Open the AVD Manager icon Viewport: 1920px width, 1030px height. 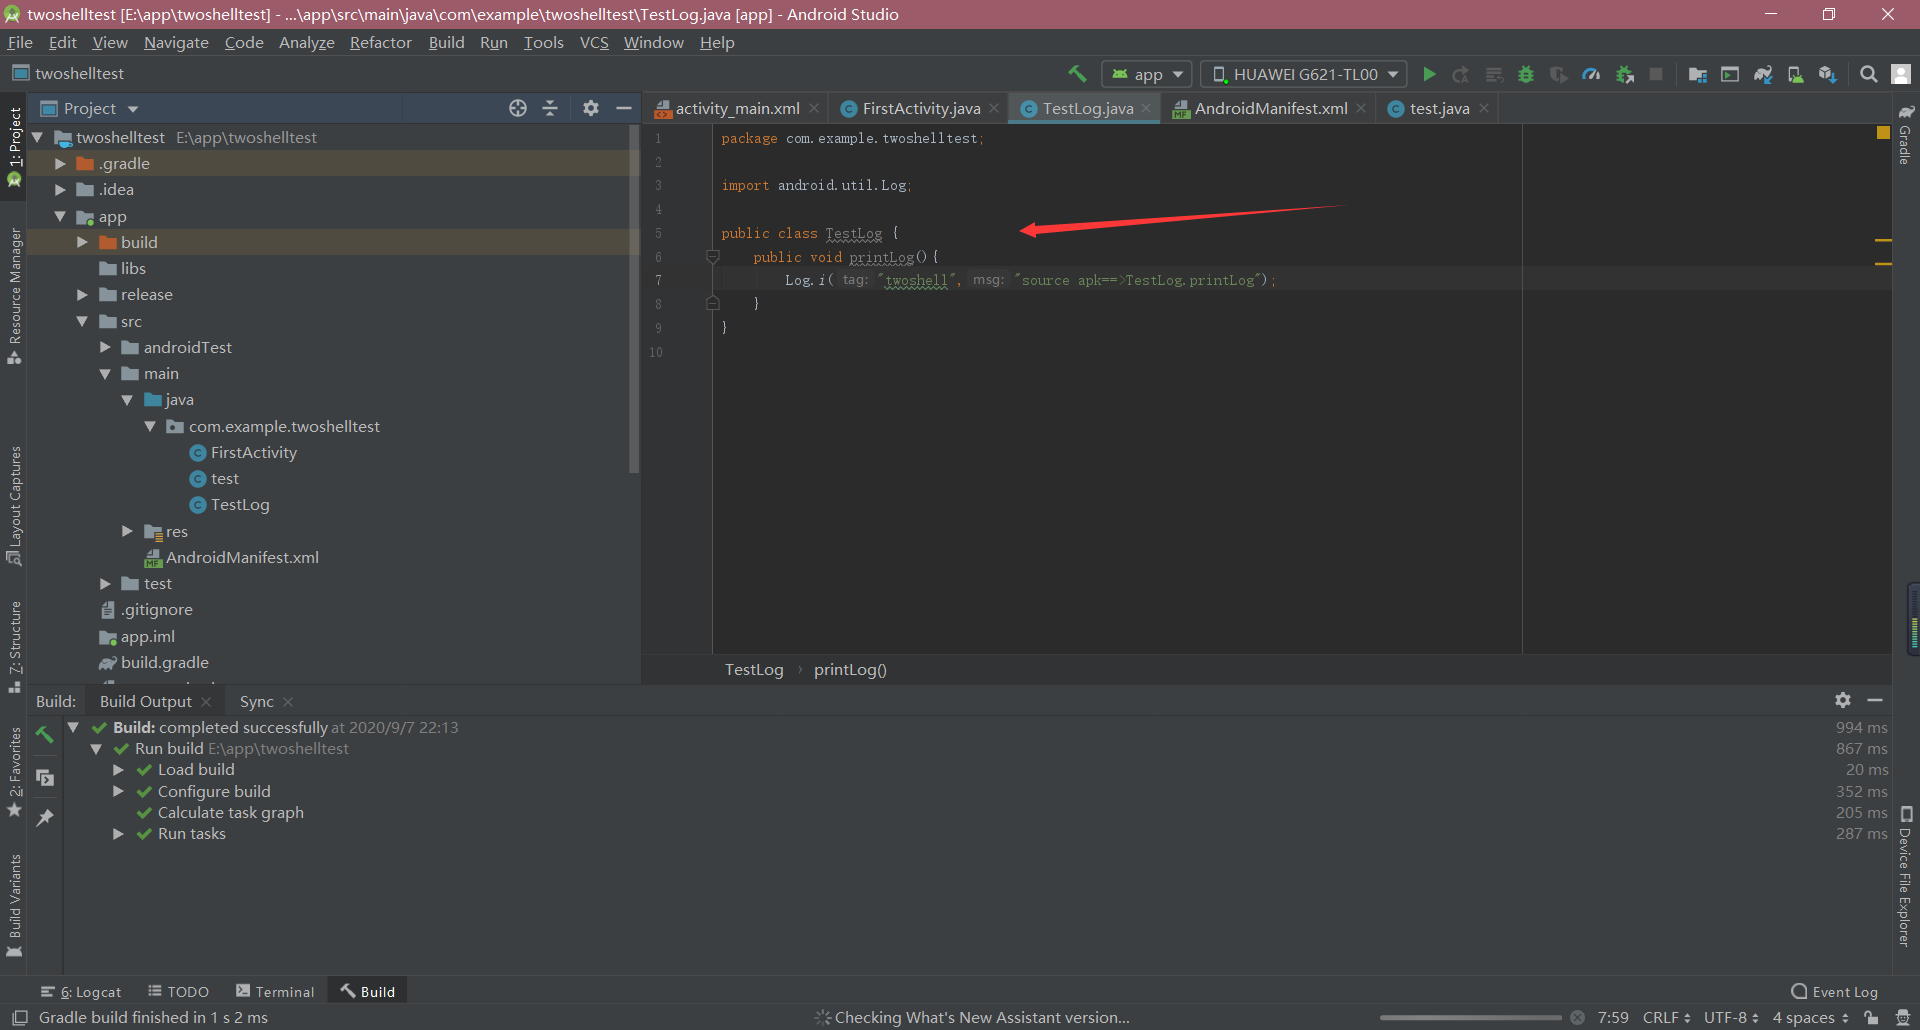tap(1796, 74)
